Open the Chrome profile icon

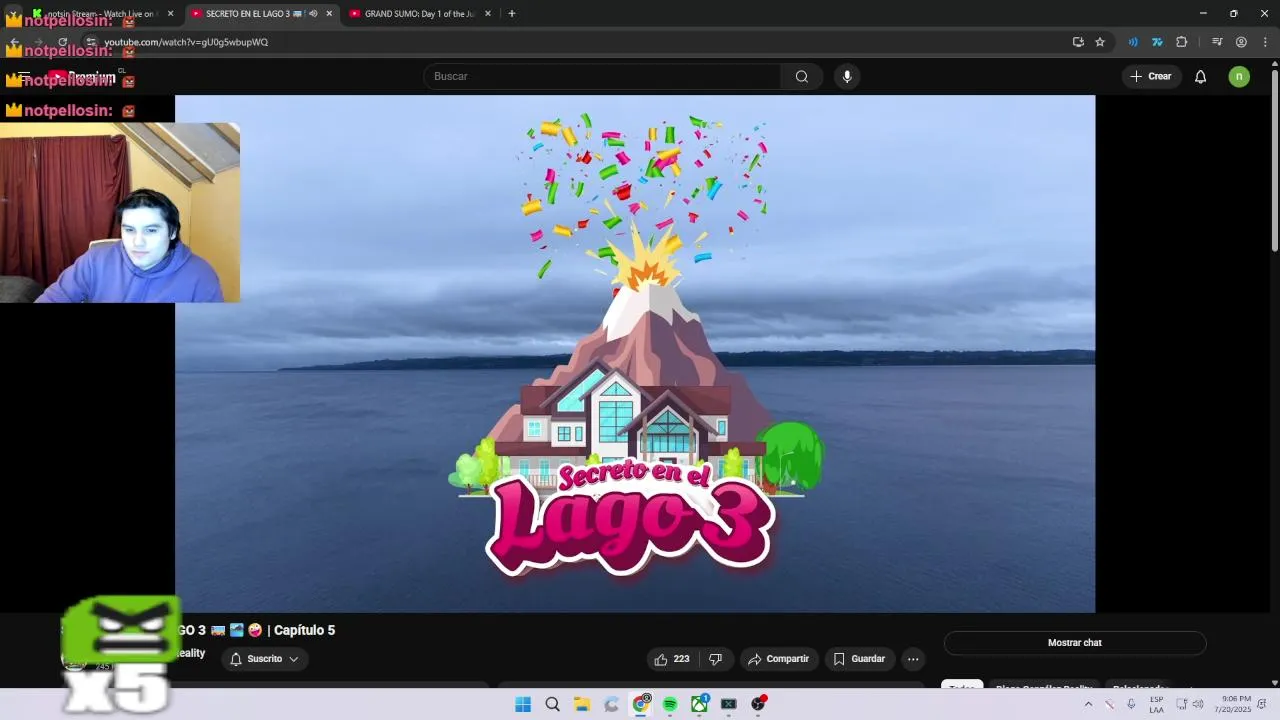[1241, 42]
